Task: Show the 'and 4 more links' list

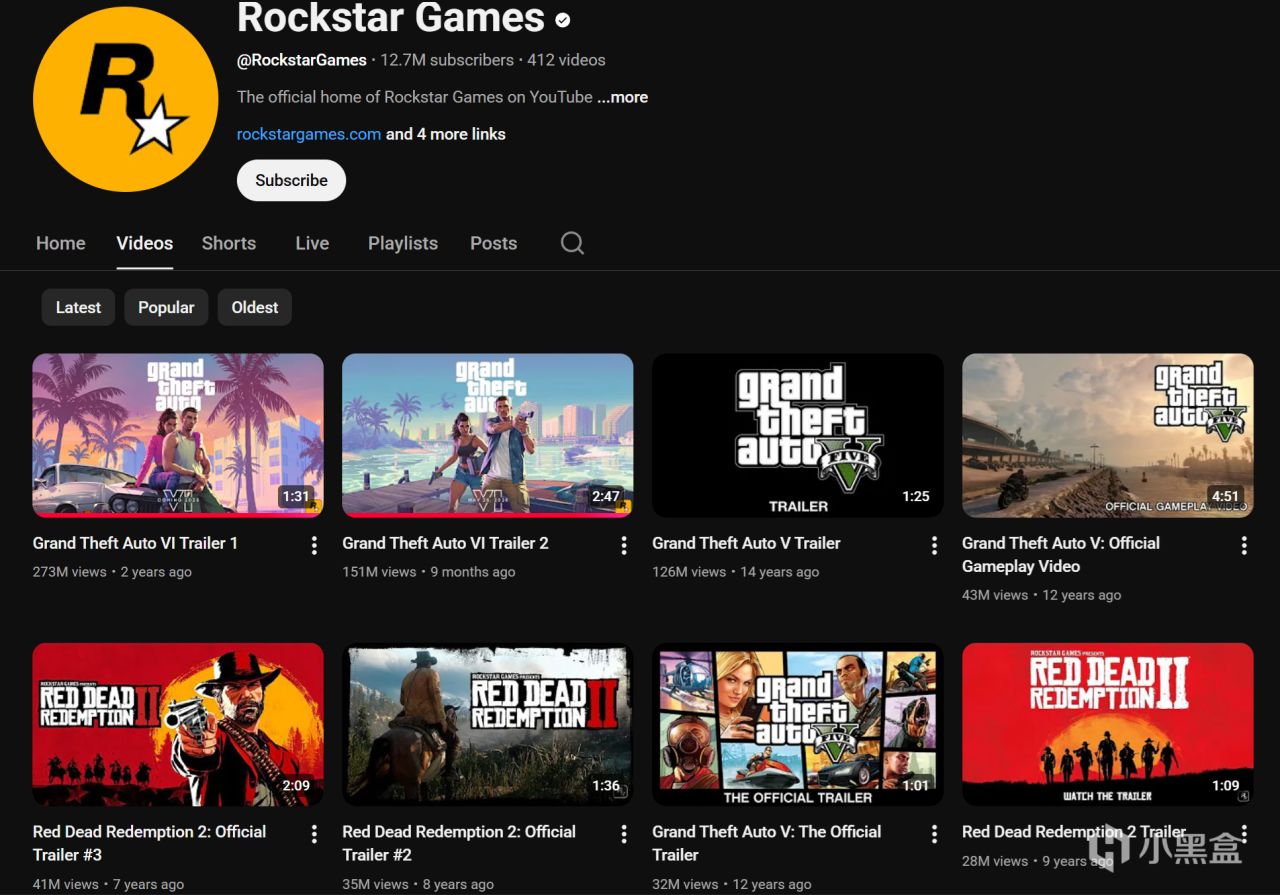Action: (x=446, y=134)
